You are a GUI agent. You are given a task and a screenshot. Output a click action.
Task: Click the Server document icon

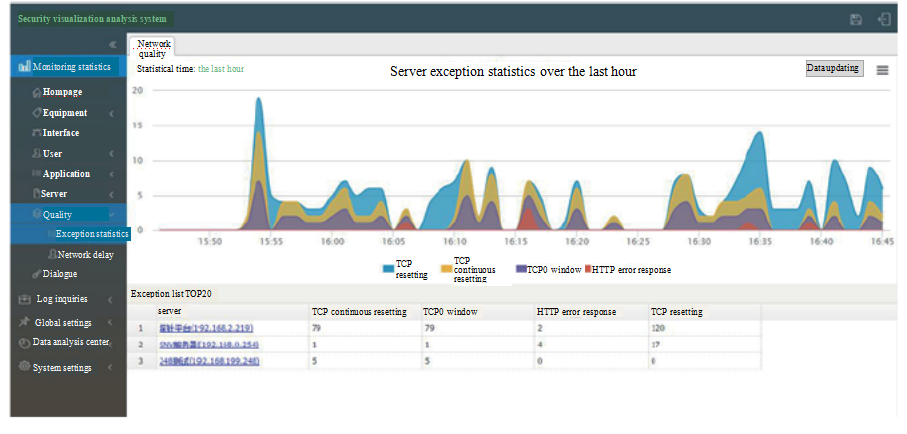(x=36, y=194)
